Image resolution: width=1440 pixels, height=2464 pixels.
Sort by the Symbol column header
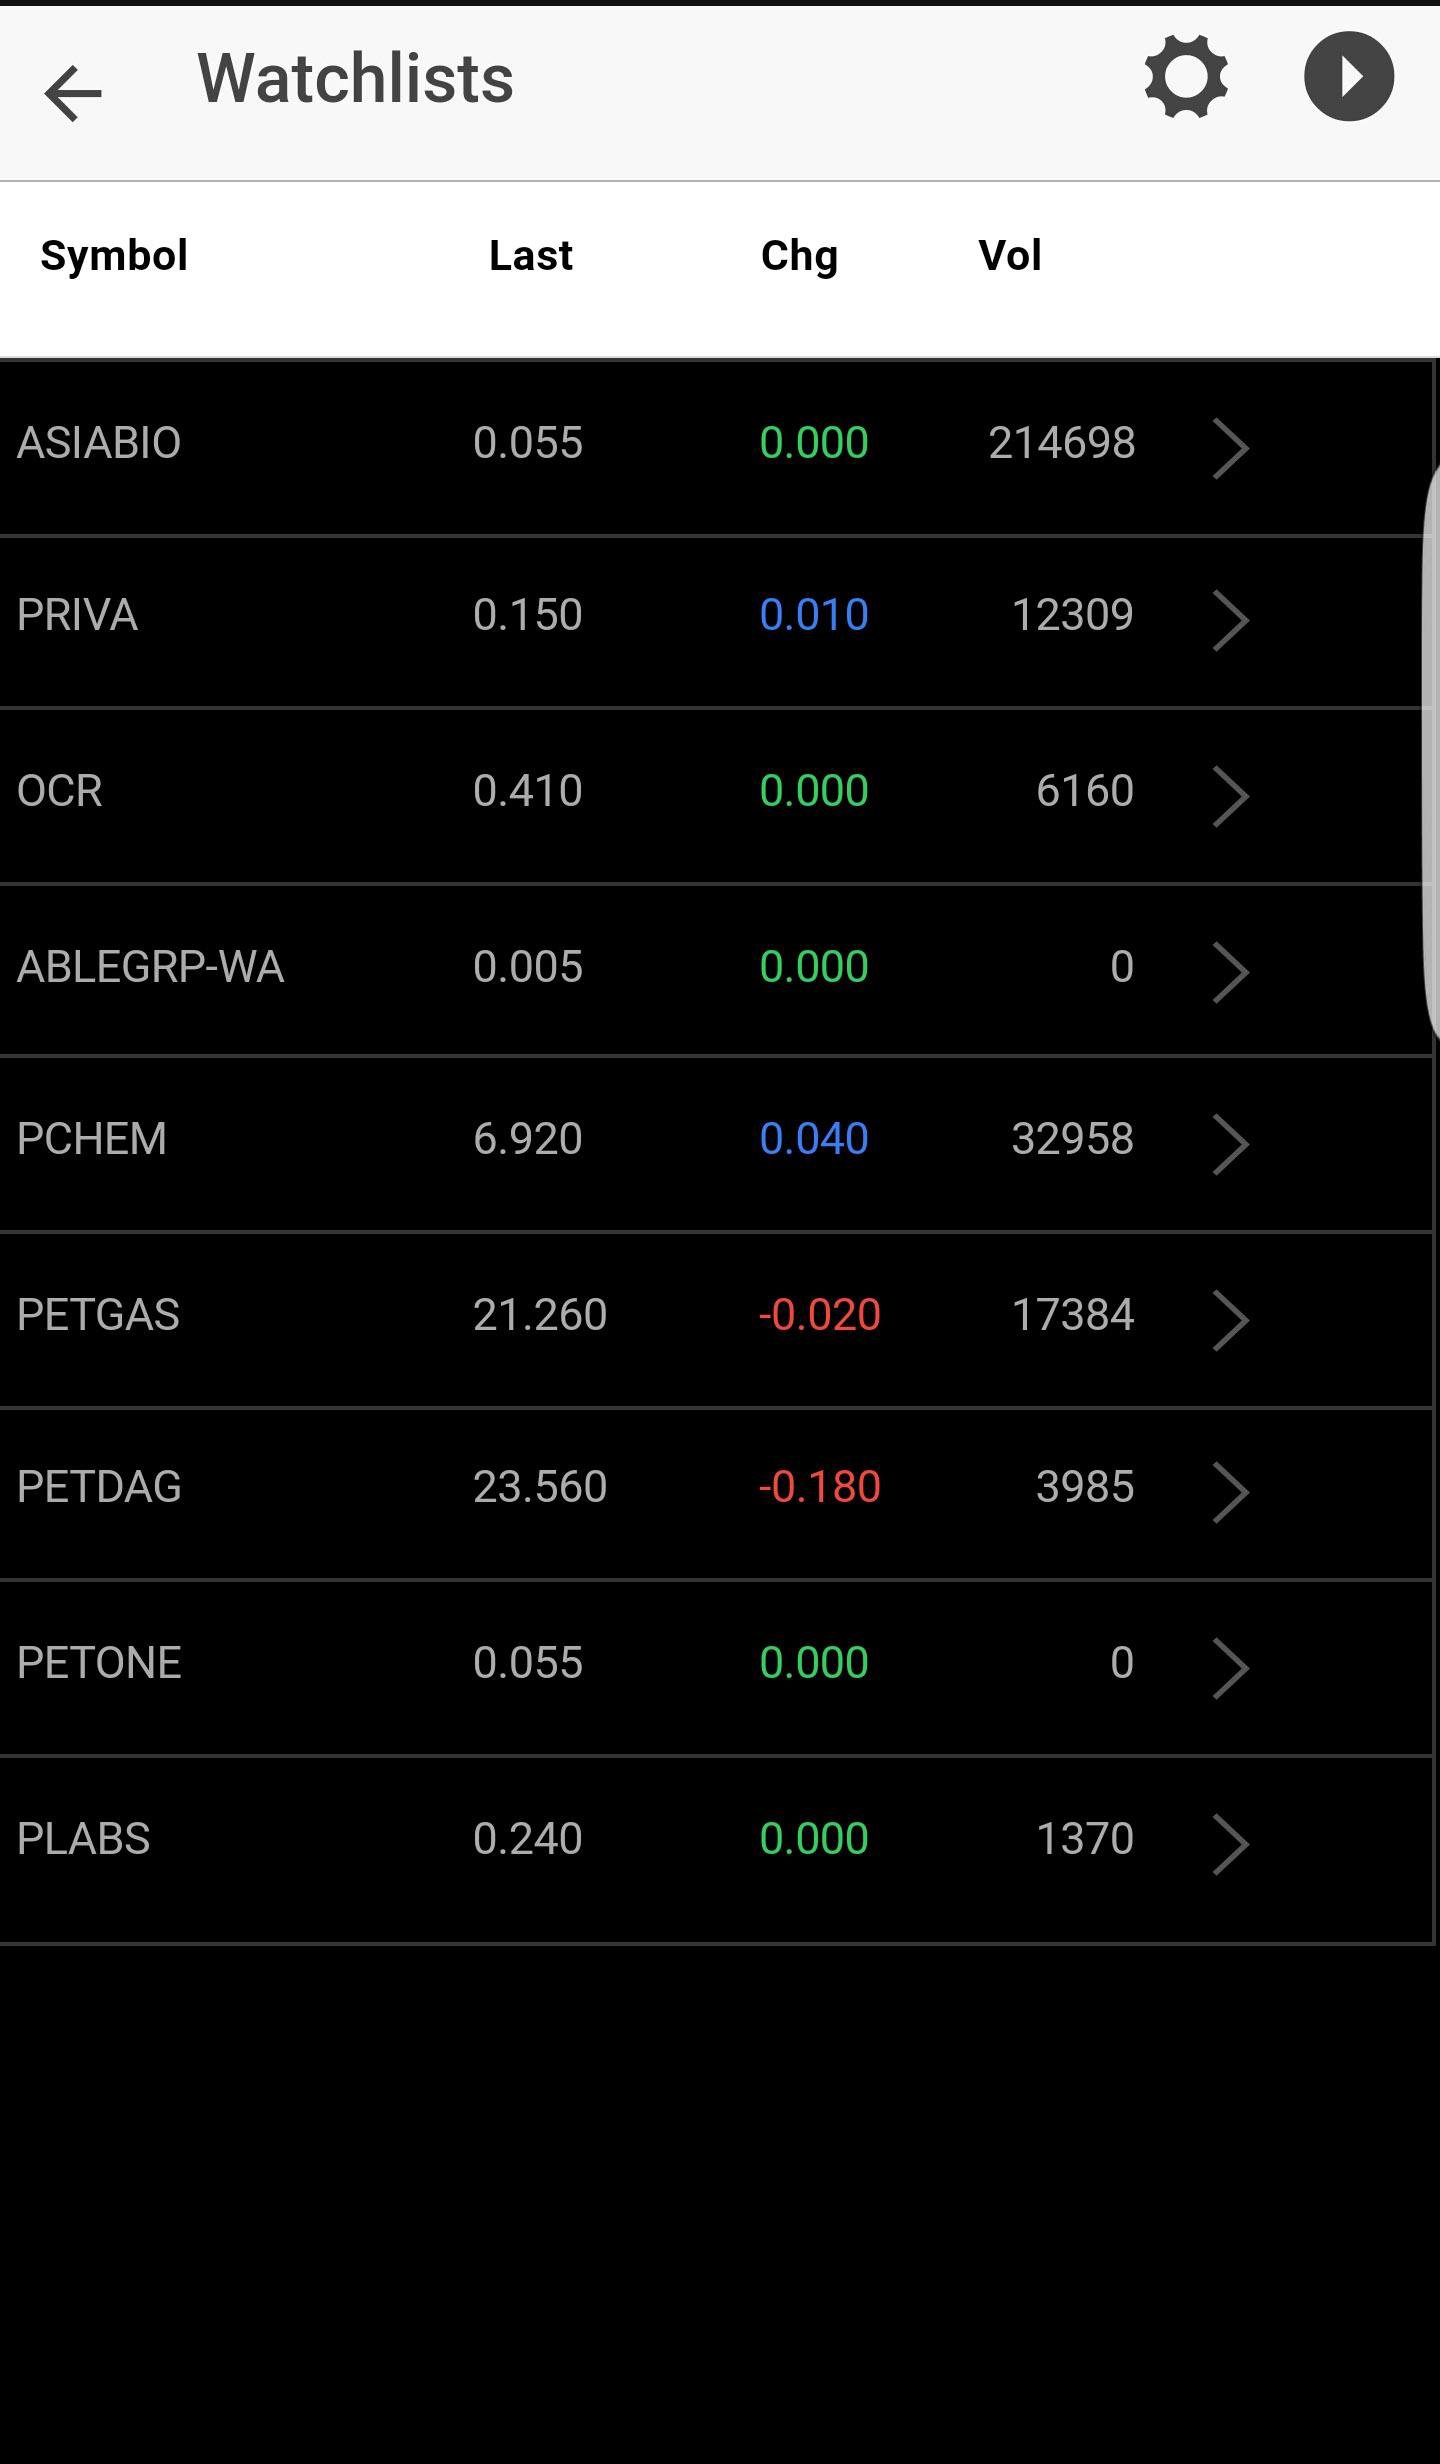pyautogui.click(x=114, y=257)
